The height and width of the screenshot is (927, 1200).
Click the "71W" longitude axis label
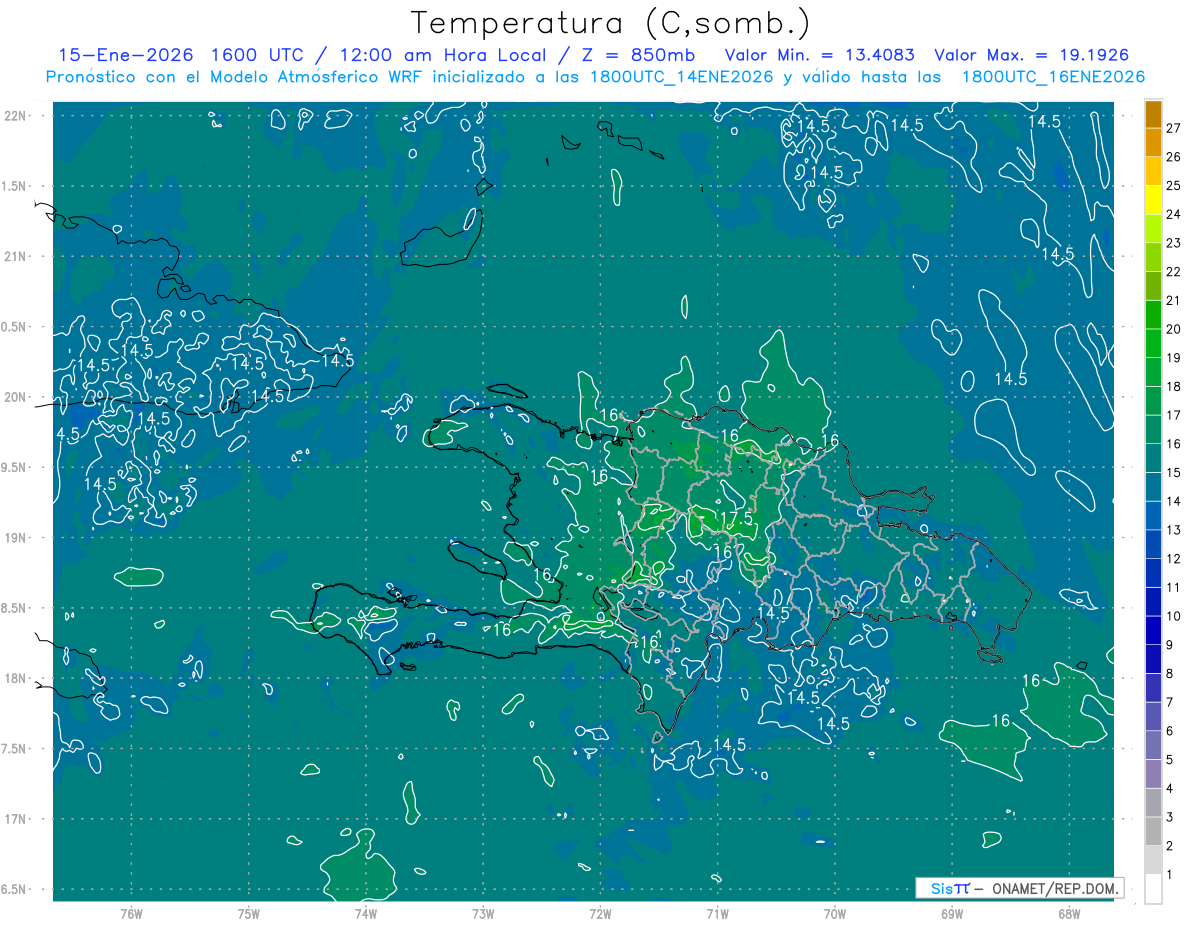pos(717,915)
